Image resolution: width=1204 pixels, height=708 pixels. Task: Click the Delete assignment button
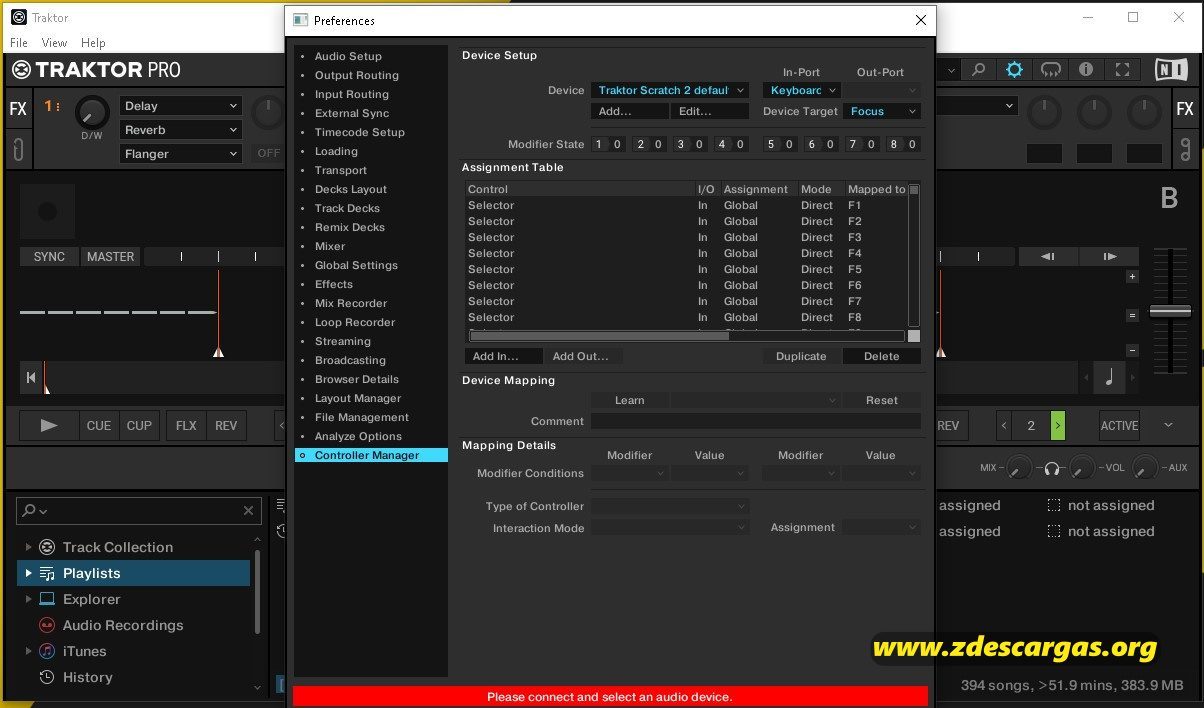(881, 356)
